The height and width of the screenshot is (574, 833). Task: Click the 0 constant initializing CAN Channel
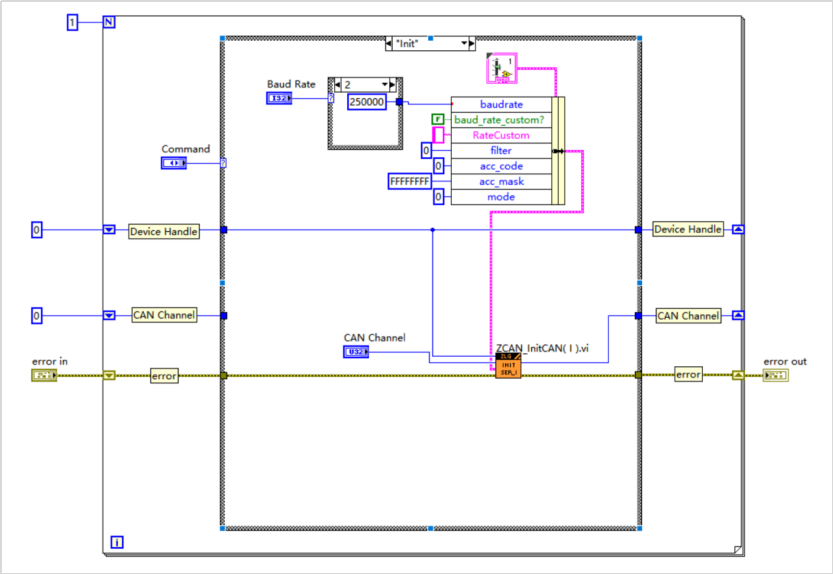[x=37, y=316]
